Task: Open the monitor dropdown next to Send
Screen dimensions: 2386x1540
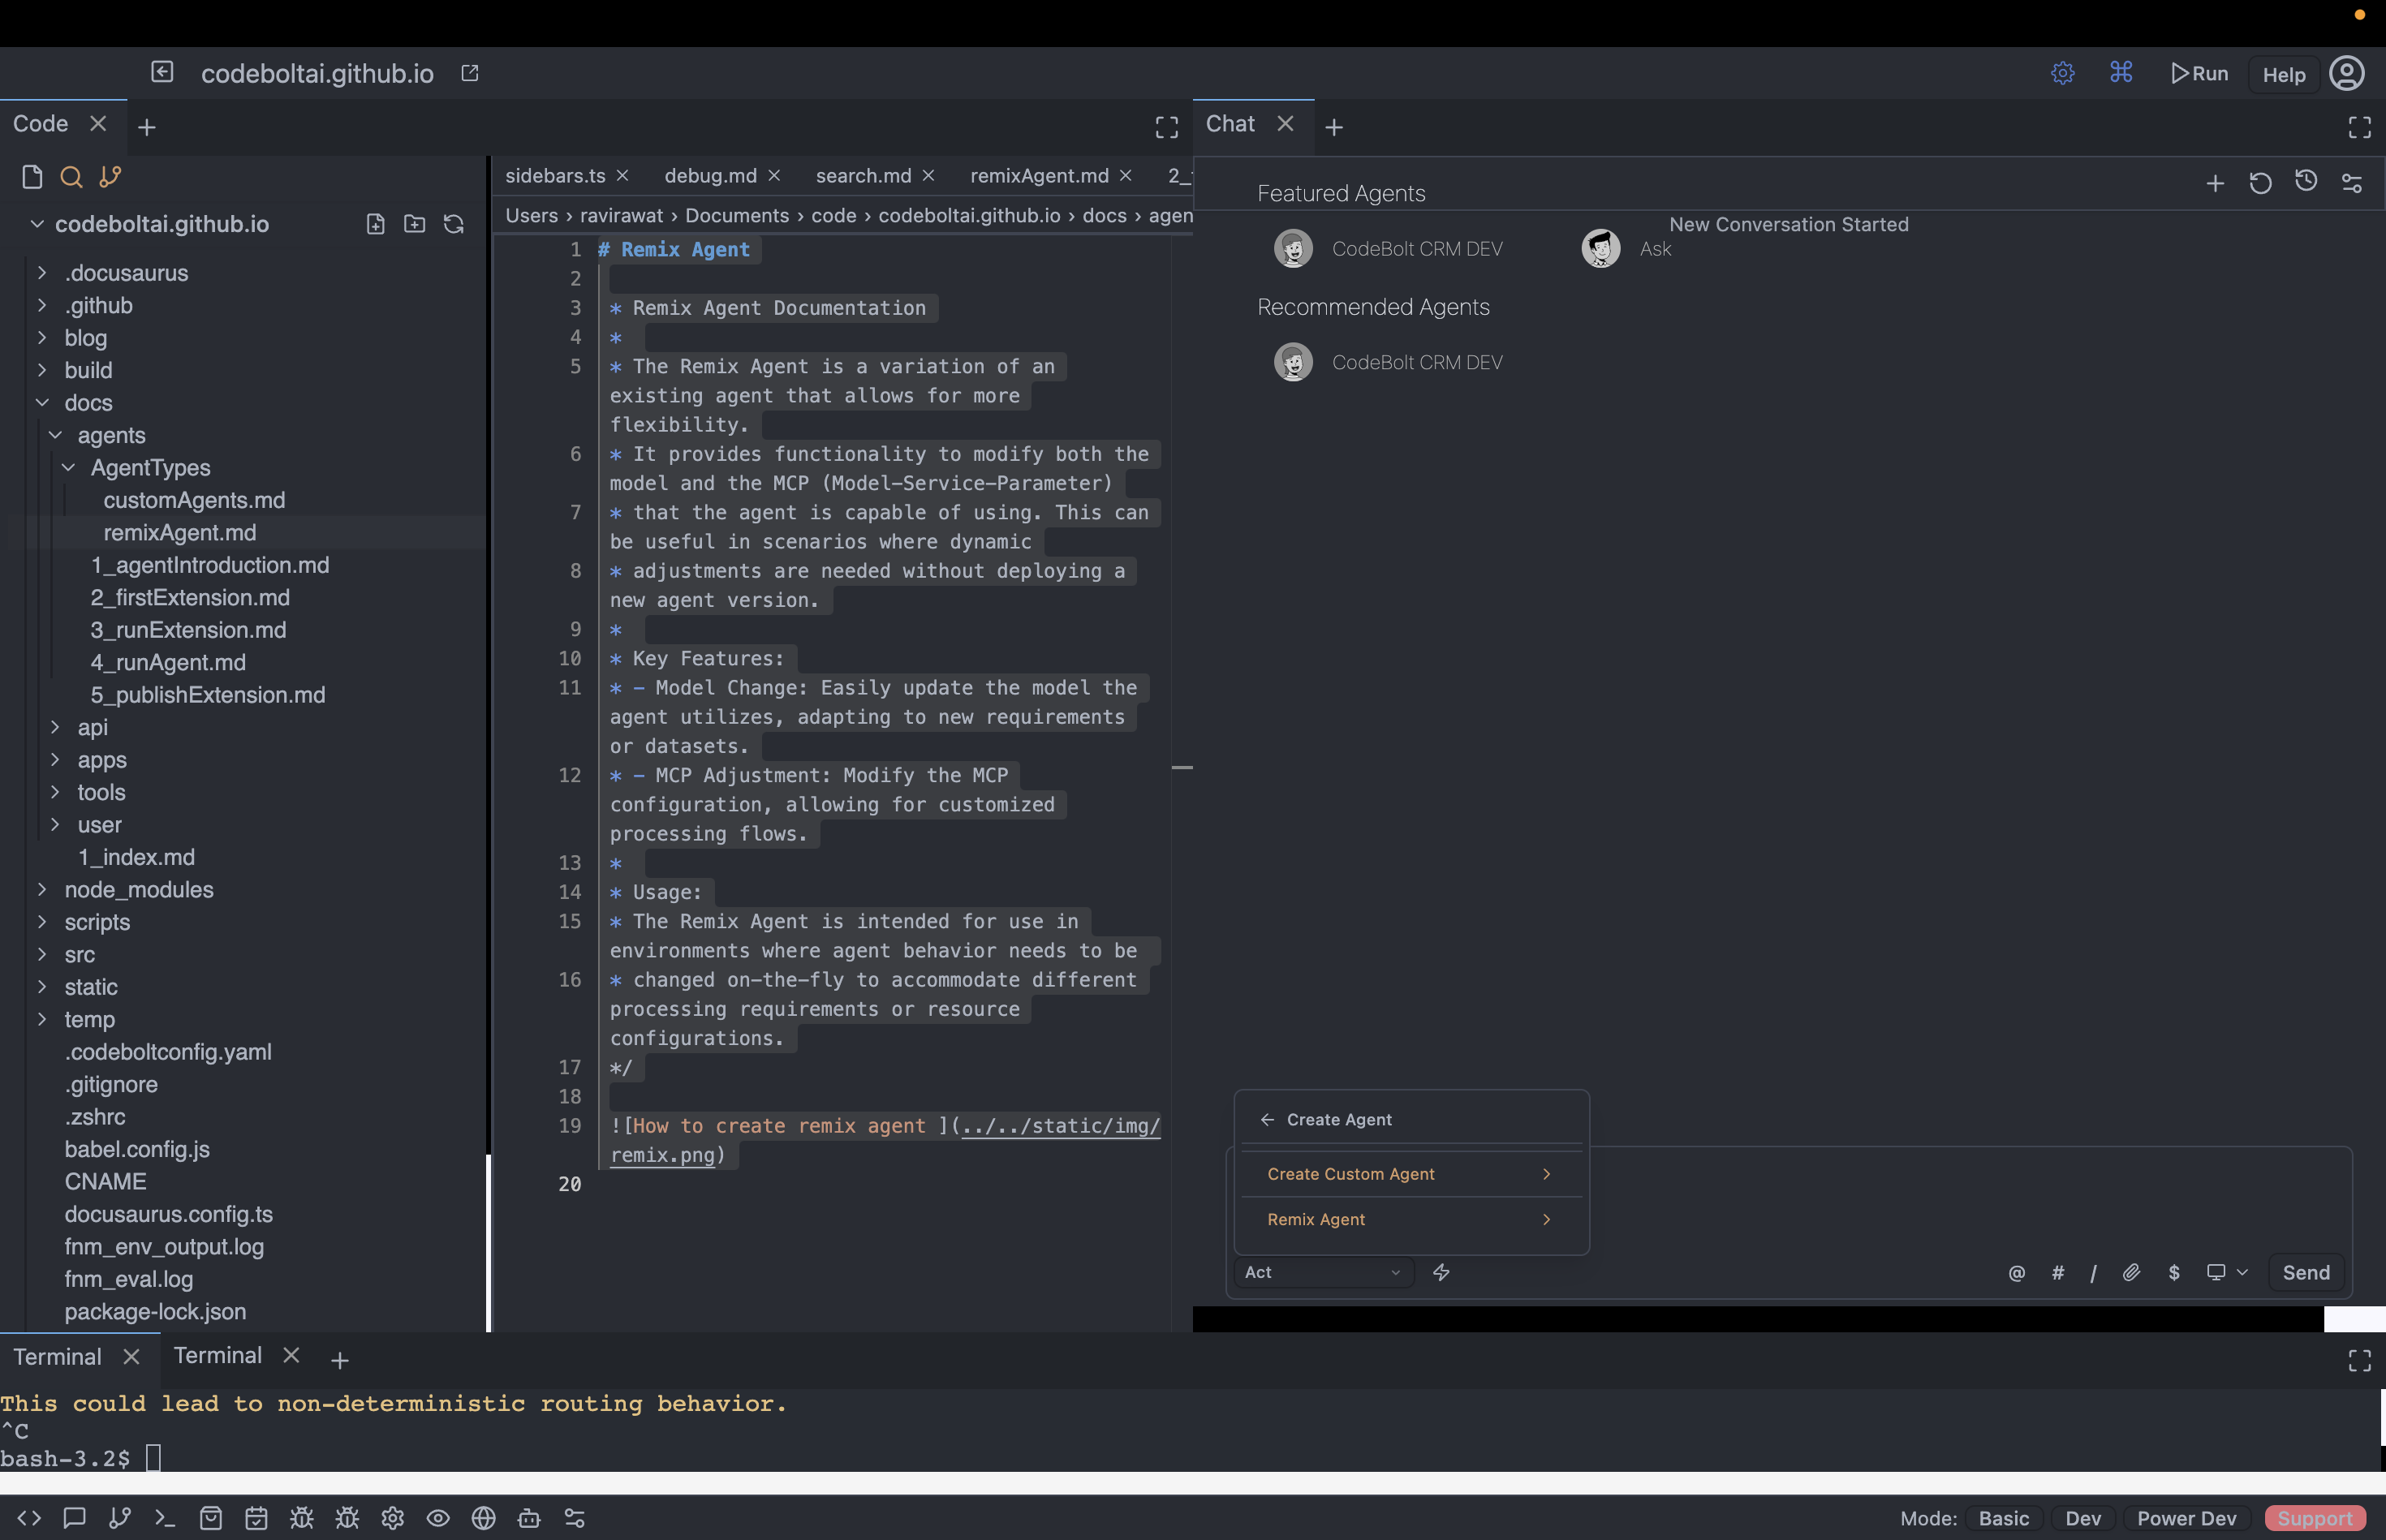Action: pos(2227,1272)
